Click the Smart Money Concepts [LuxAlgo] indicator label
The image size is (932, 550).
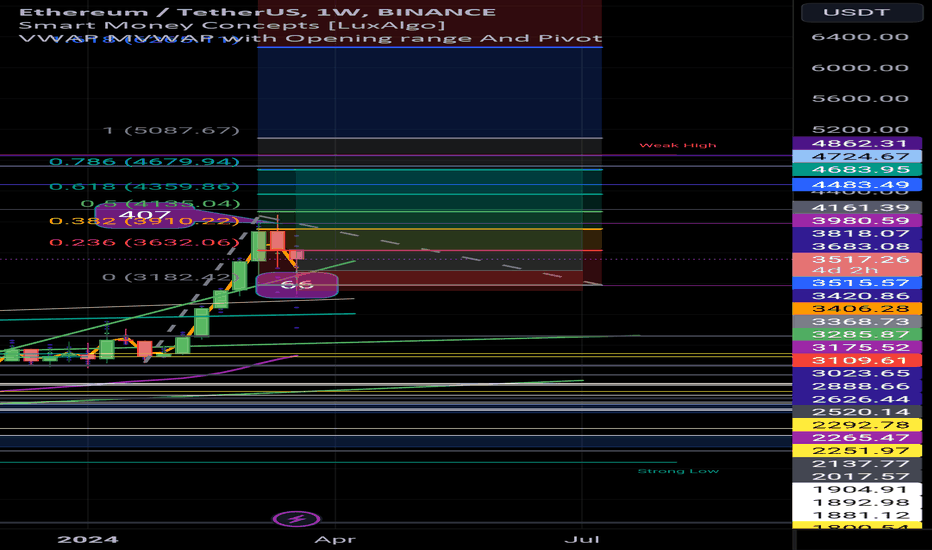pos(232,25)
